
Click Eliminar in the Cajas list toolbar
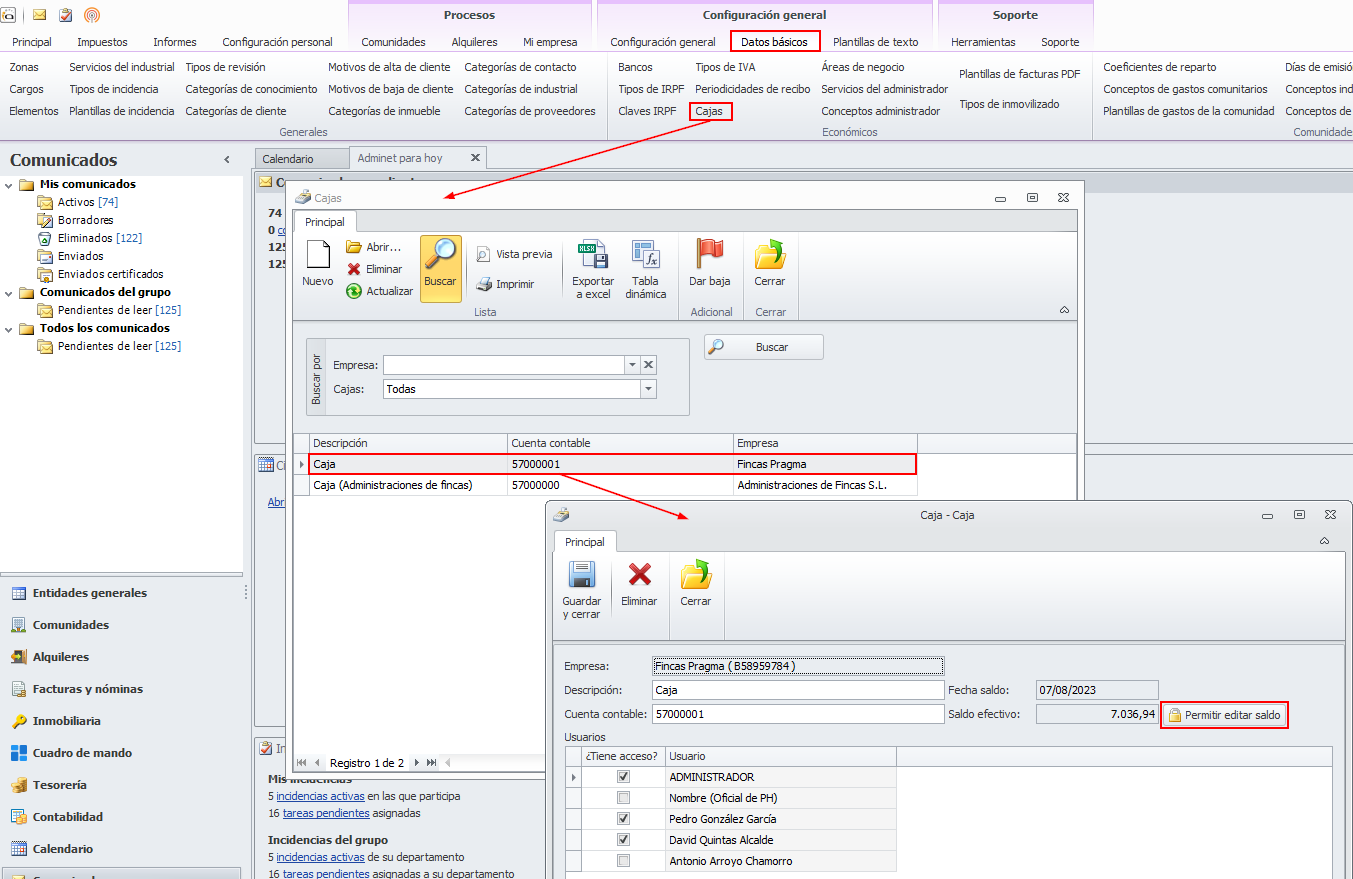(374, 269)
